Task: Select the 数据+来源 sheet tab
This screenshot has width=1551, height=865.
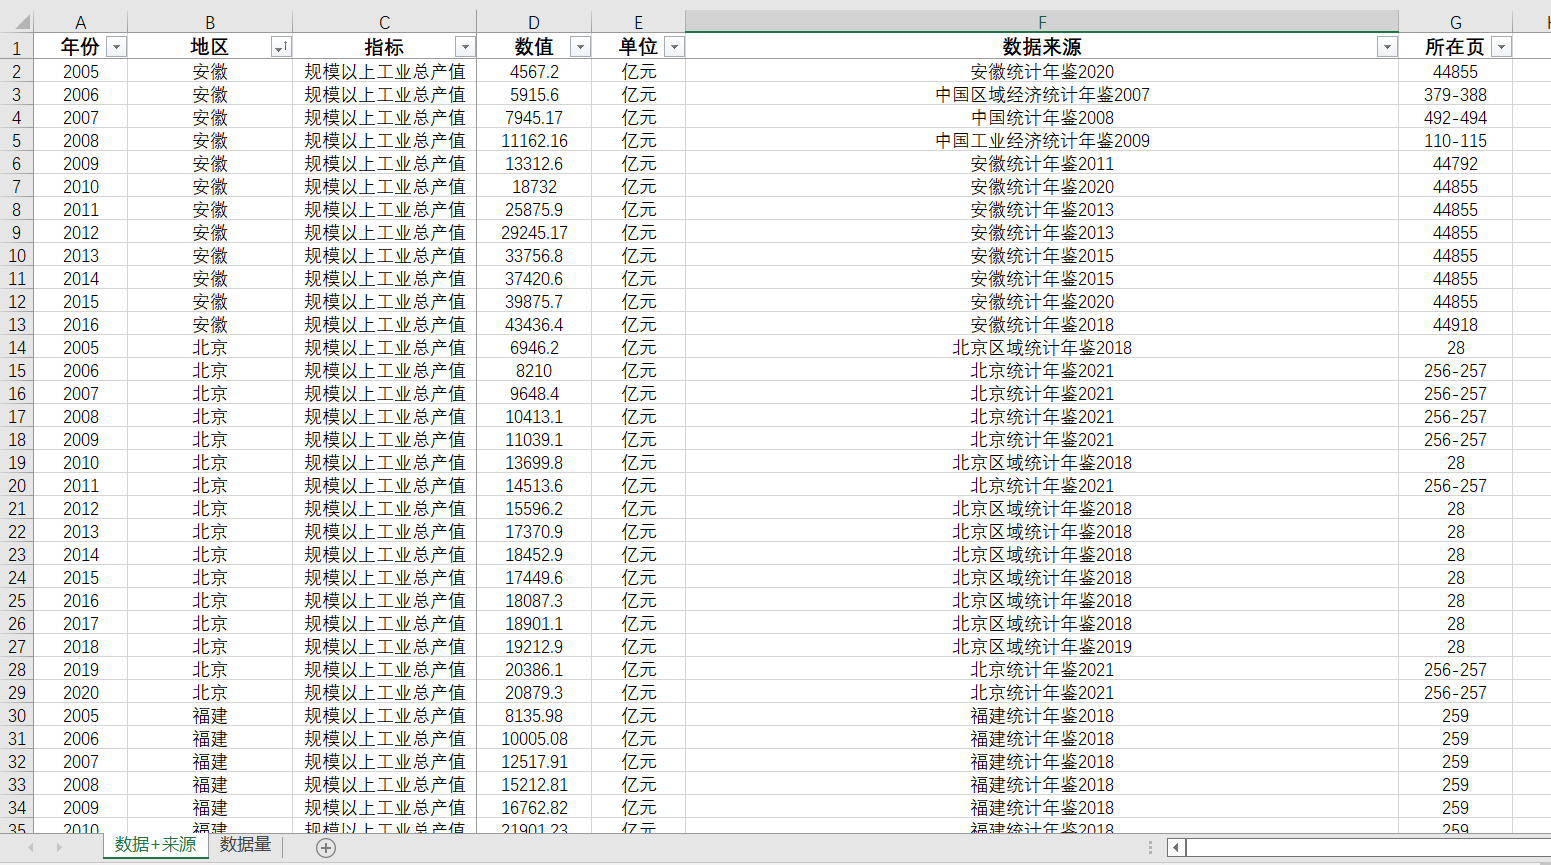Action: 156,845
